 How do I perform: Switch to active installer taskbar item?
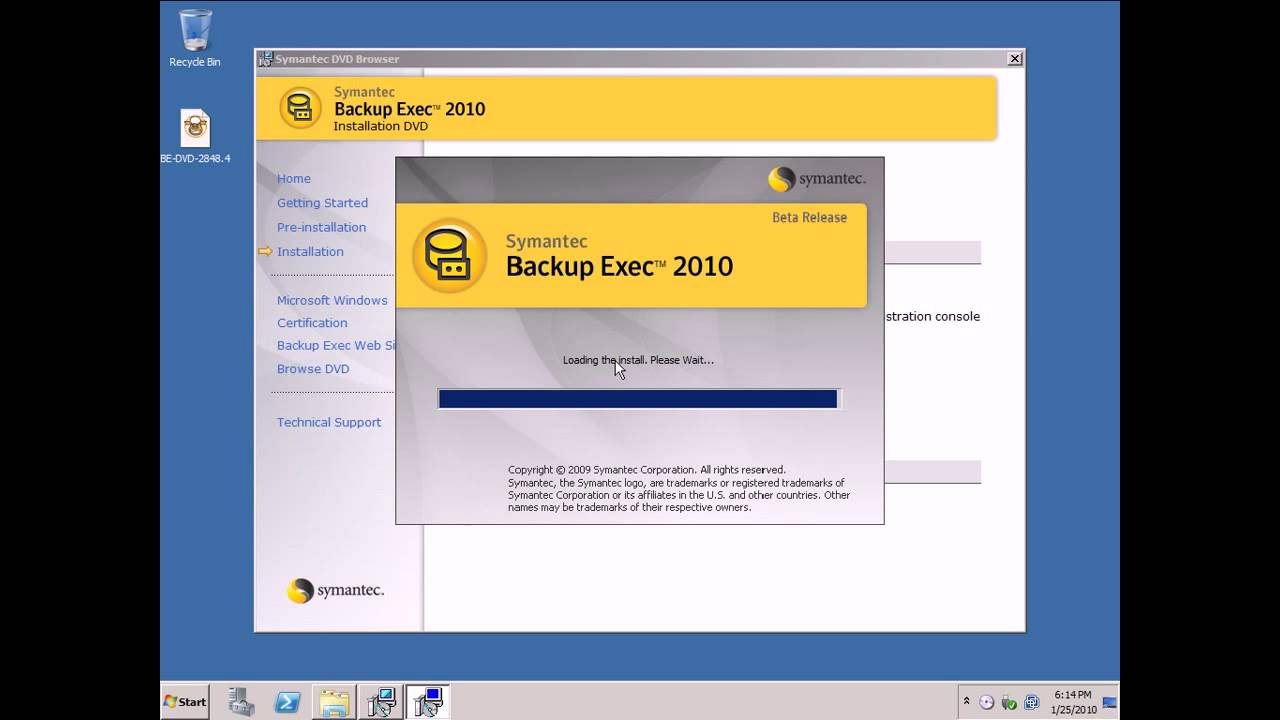pos(428,702)
